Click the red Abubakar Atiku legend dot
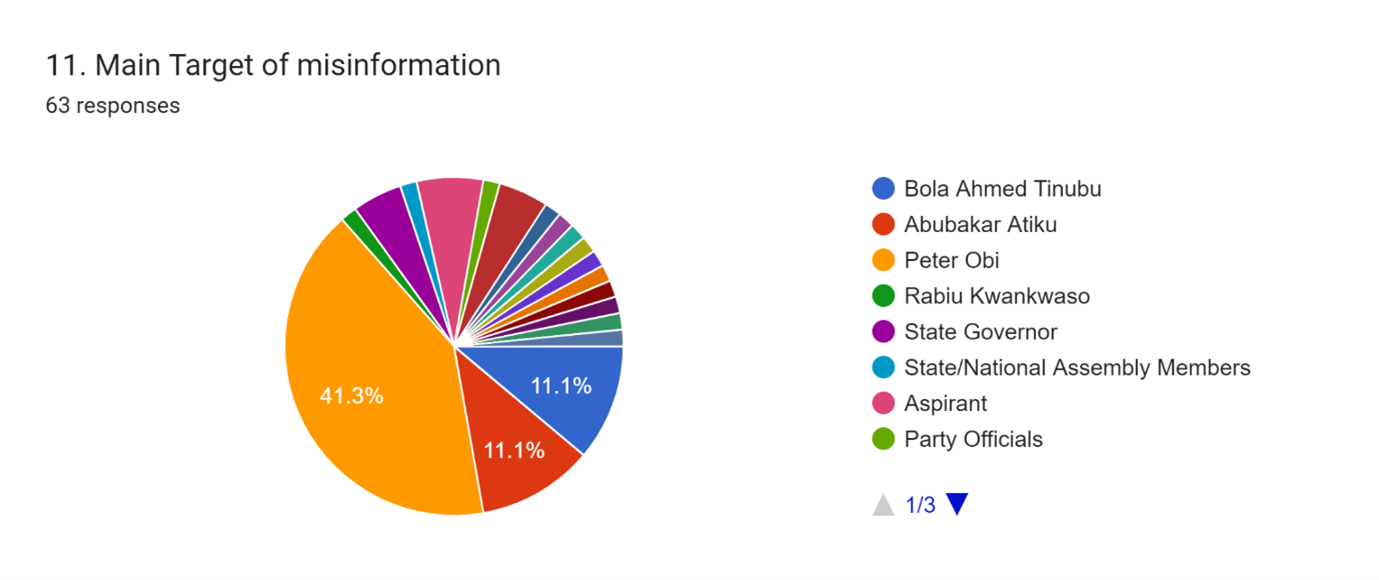1379x580 pixels. (883, 225)
